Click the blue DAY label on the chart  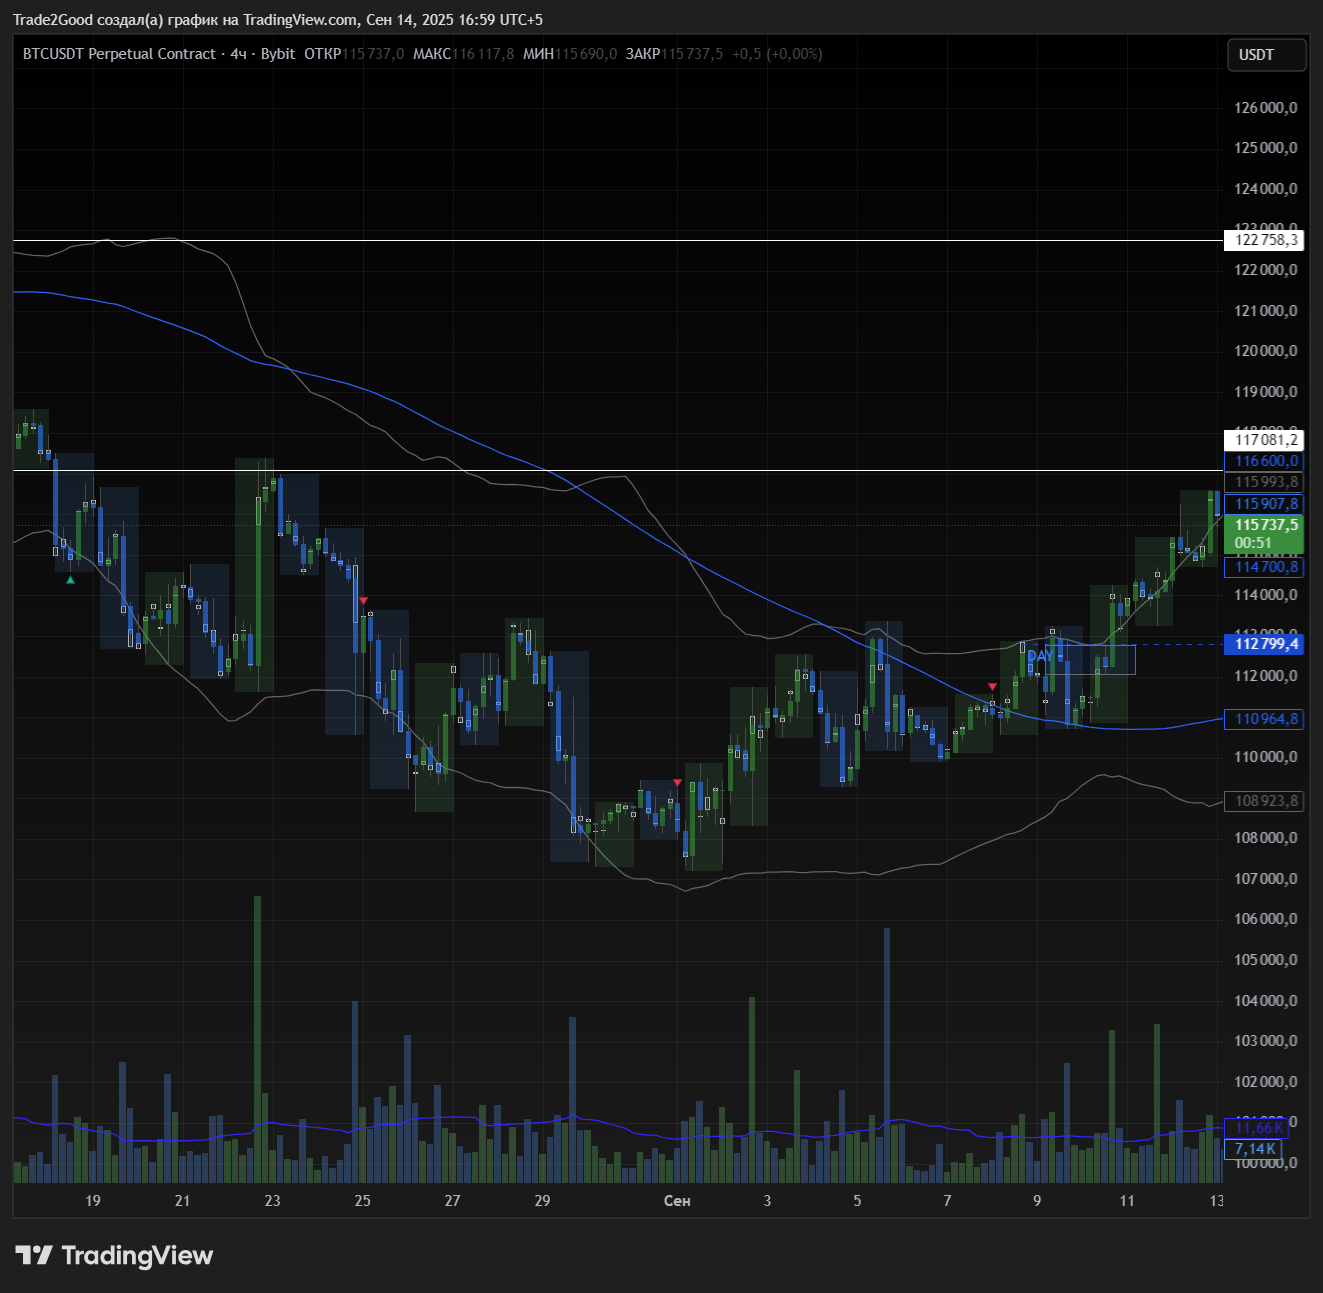pos(1040,656)
